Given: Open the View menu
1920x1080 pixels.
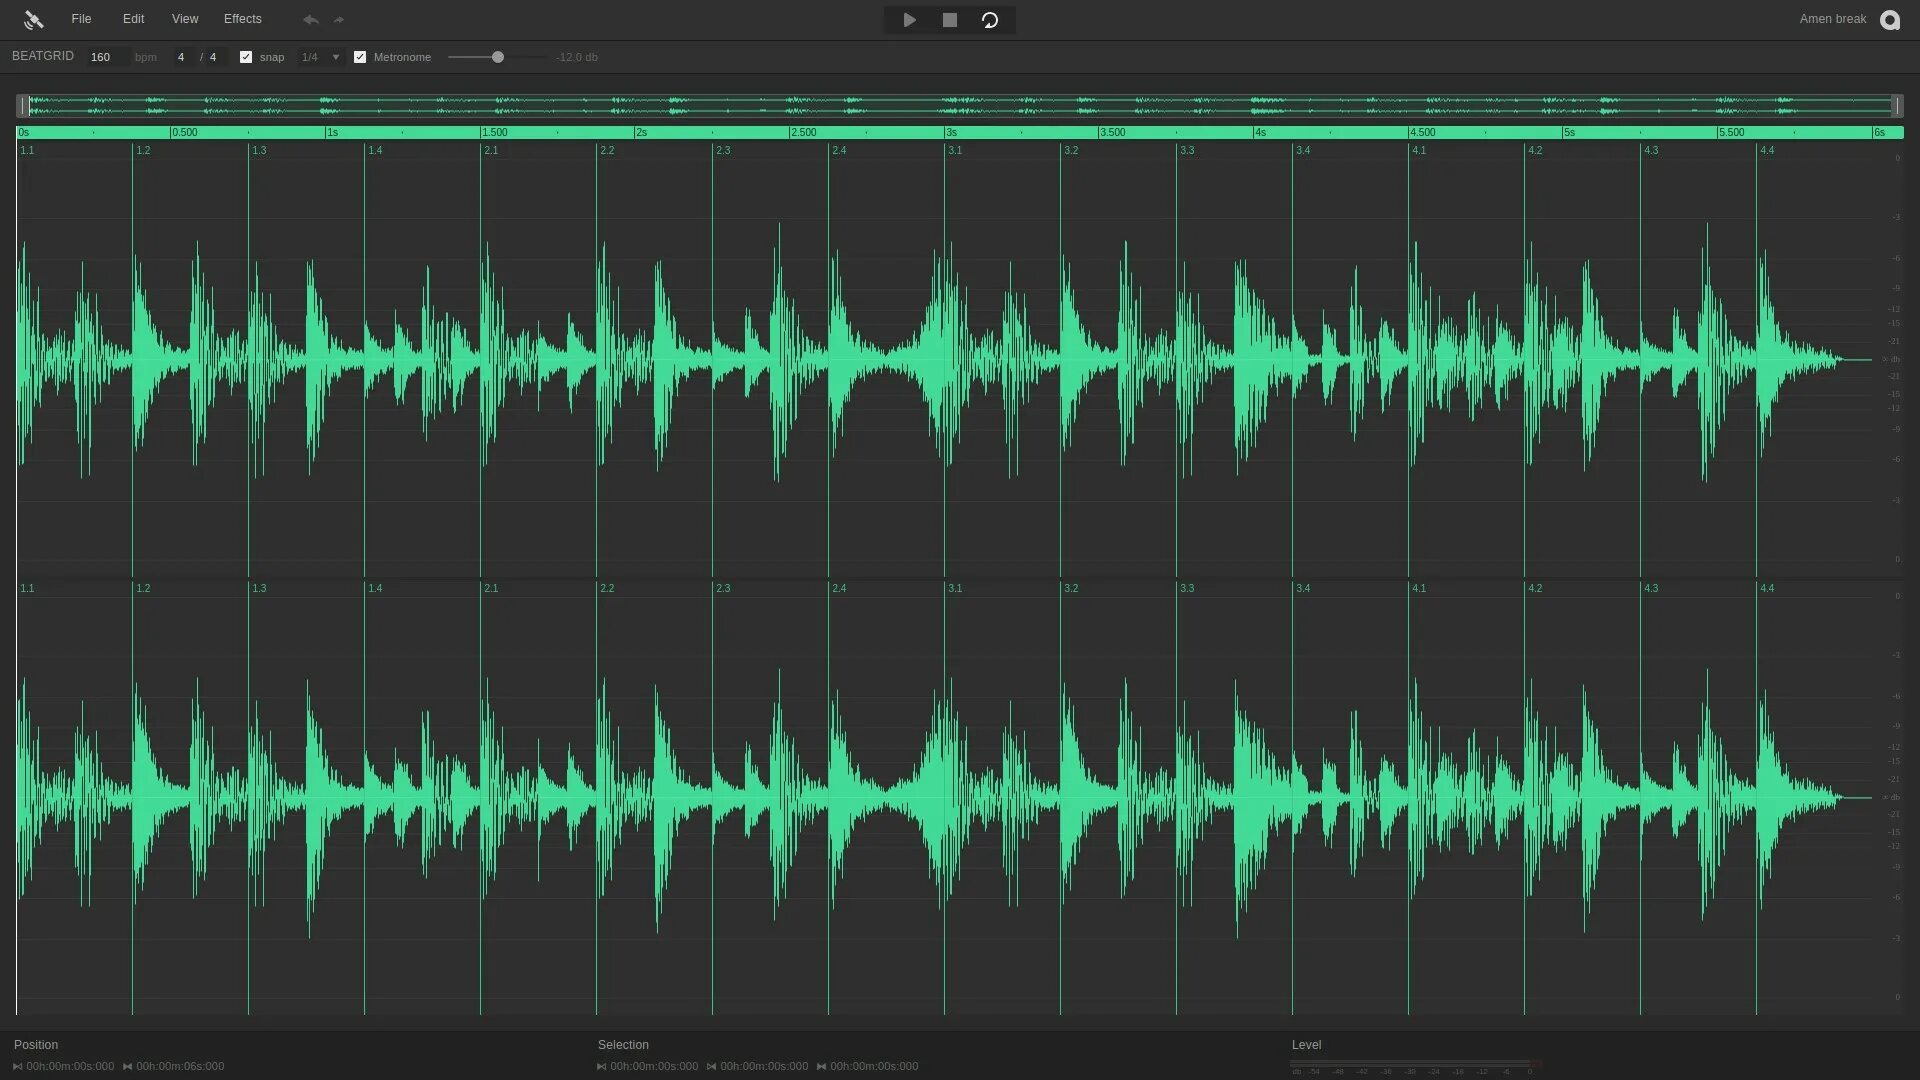Looking at the screenshot, I should [185, 19].
